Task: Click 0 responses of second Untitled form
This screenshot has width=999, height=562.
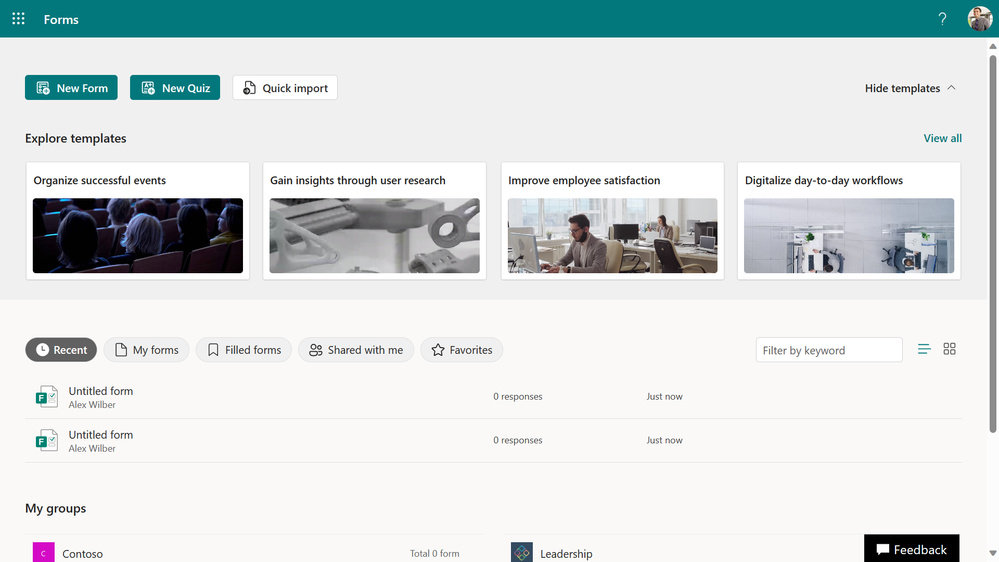Action: click(x=517, y=440)
